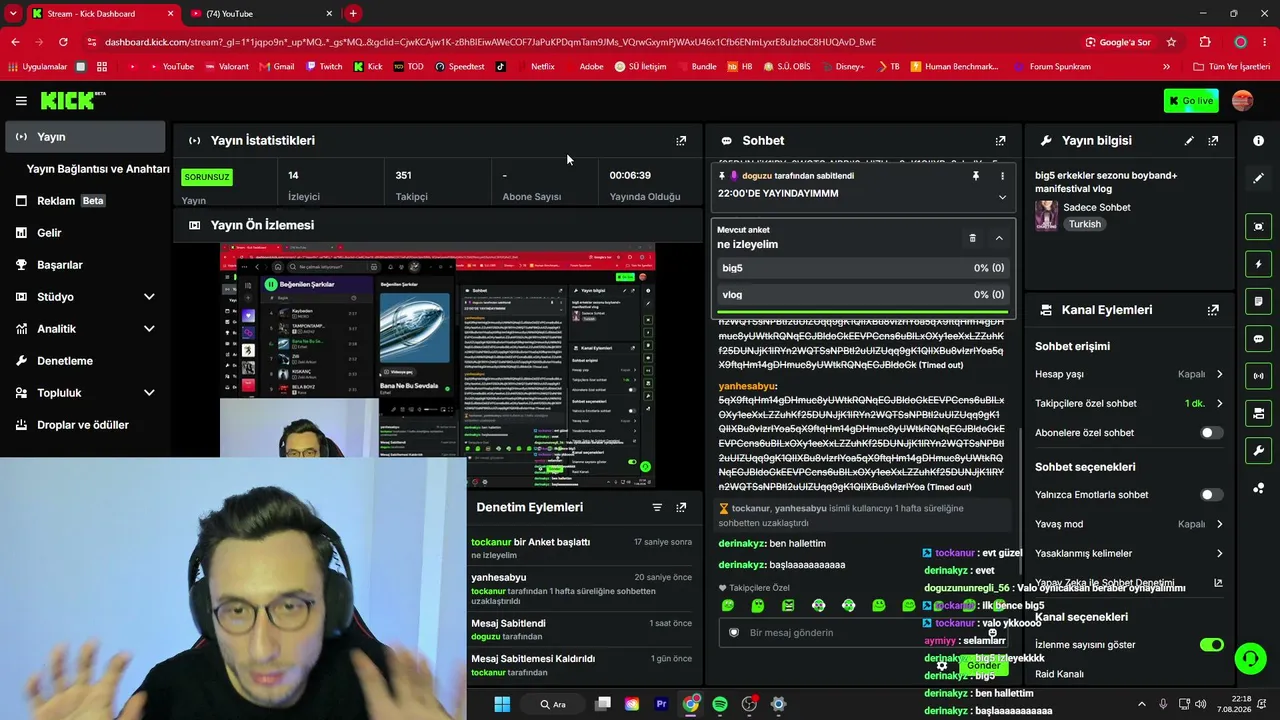Click the Go live button
Image resolution: width=1280 pixels, height=720 pixels.
1191,100
